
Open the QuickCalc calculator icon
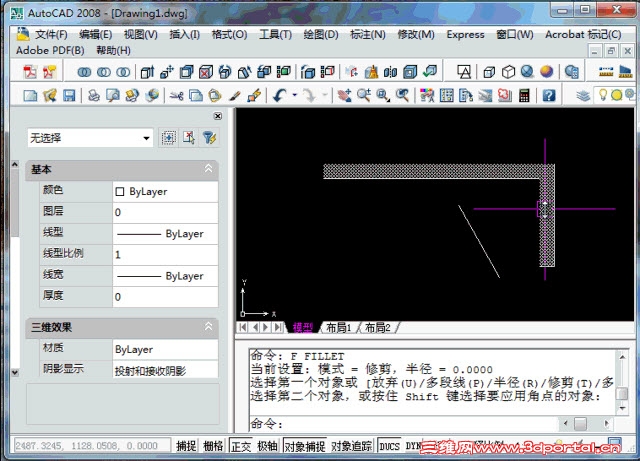(524, 96)
